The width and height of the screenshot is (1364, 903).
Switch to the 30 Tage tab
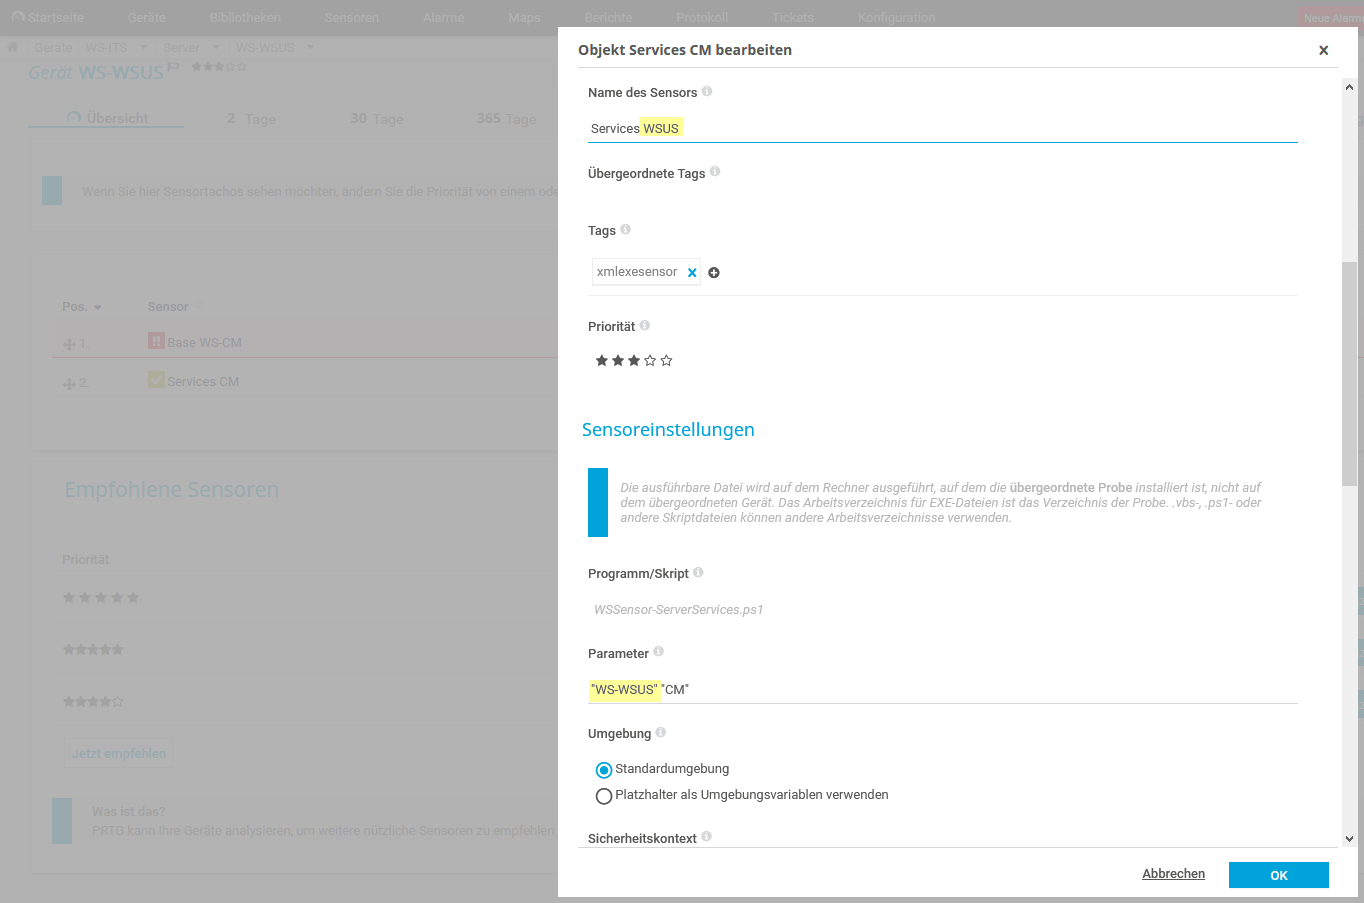tap(377, 118)
